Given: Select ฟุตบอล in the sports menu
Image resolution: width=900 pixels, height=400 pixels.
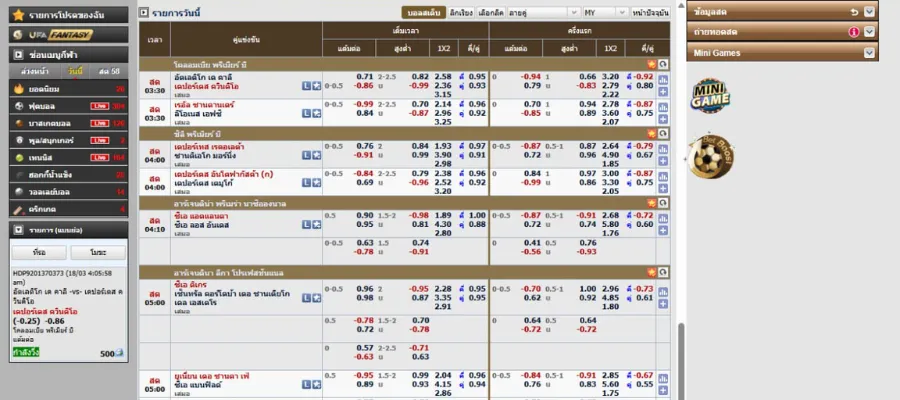Looking at the screenshot, I should coord(47,105).
